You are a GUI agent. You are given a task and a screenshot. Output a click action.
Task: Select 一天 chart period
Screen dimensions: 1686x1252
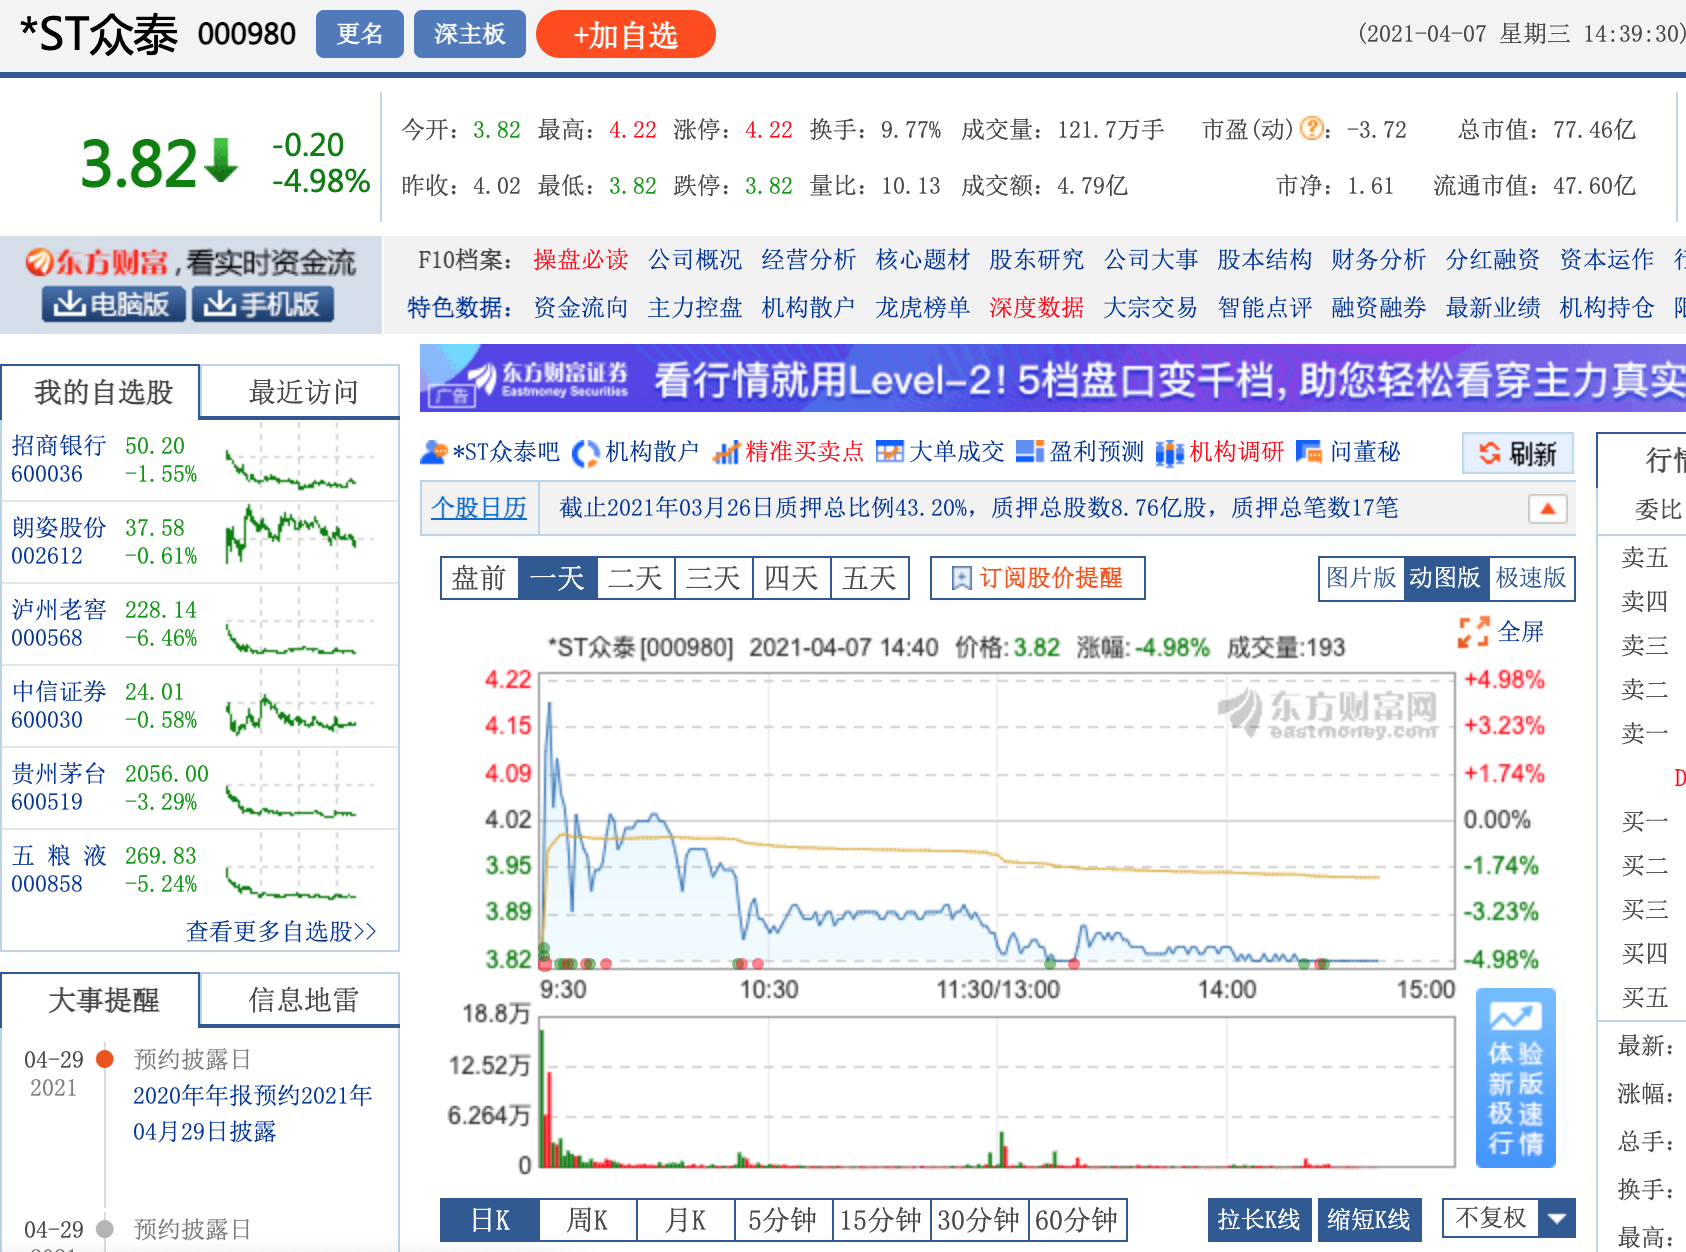(x=558, y=578)
